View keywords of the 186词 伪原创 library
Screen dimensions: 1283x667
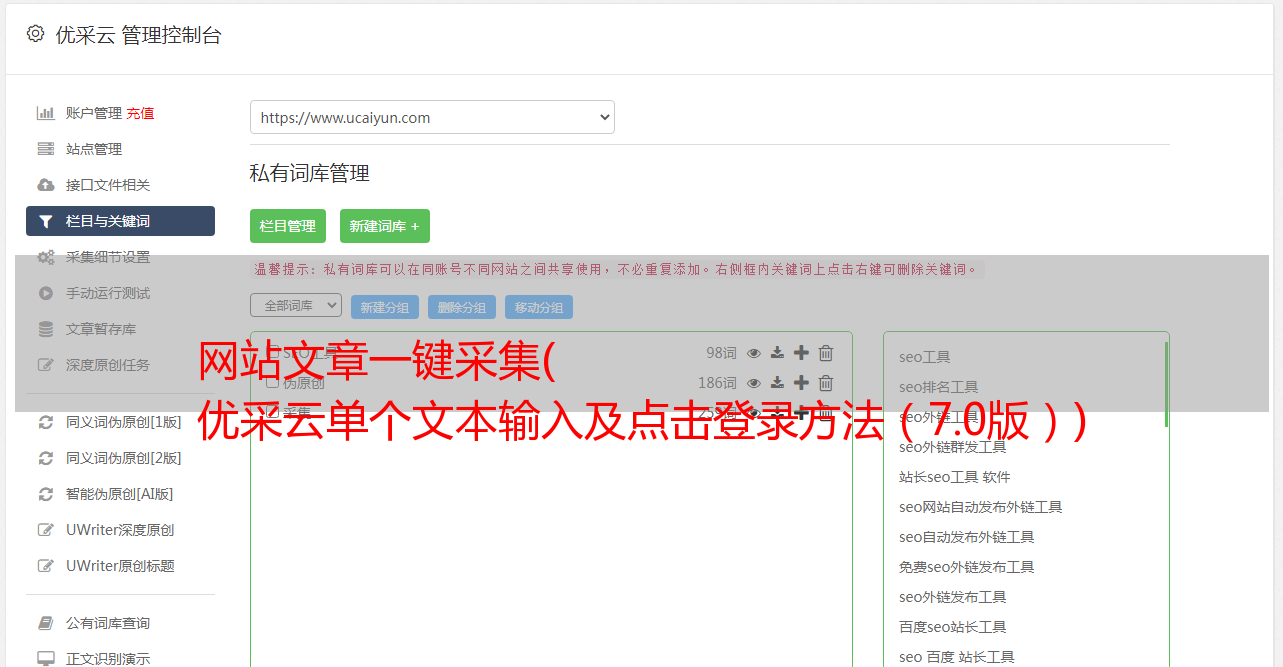click(754, 383)
